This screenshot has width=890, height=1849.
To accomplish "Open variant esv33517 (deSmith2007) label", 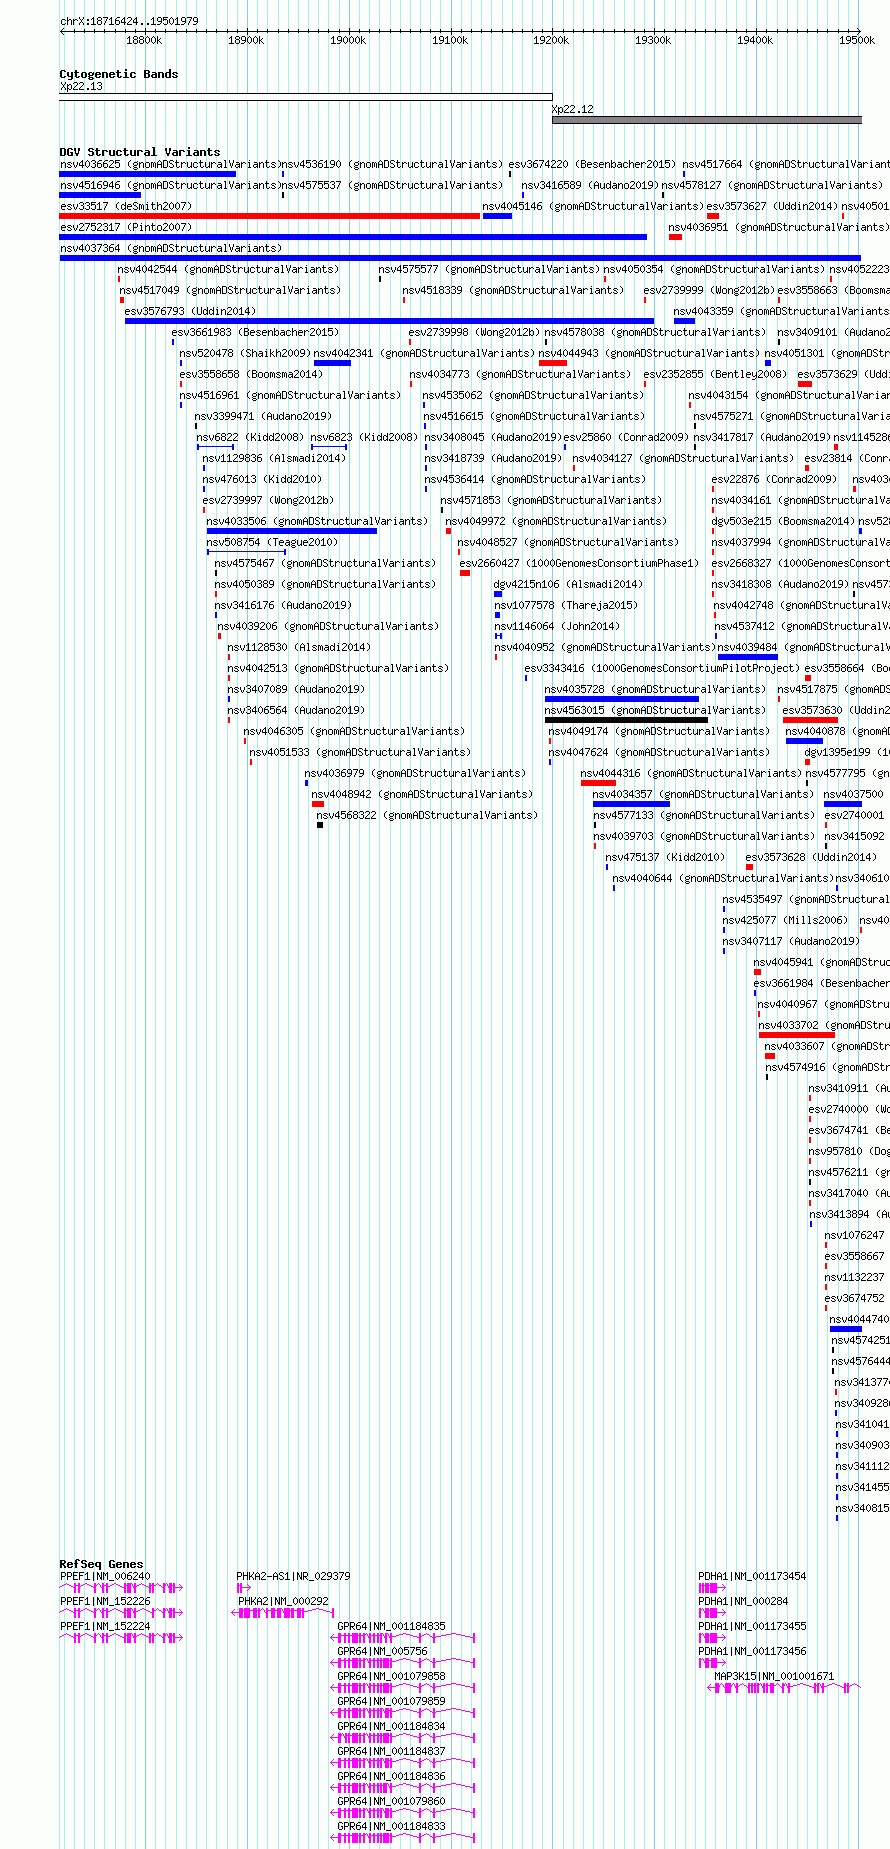I will click(126, 206).
